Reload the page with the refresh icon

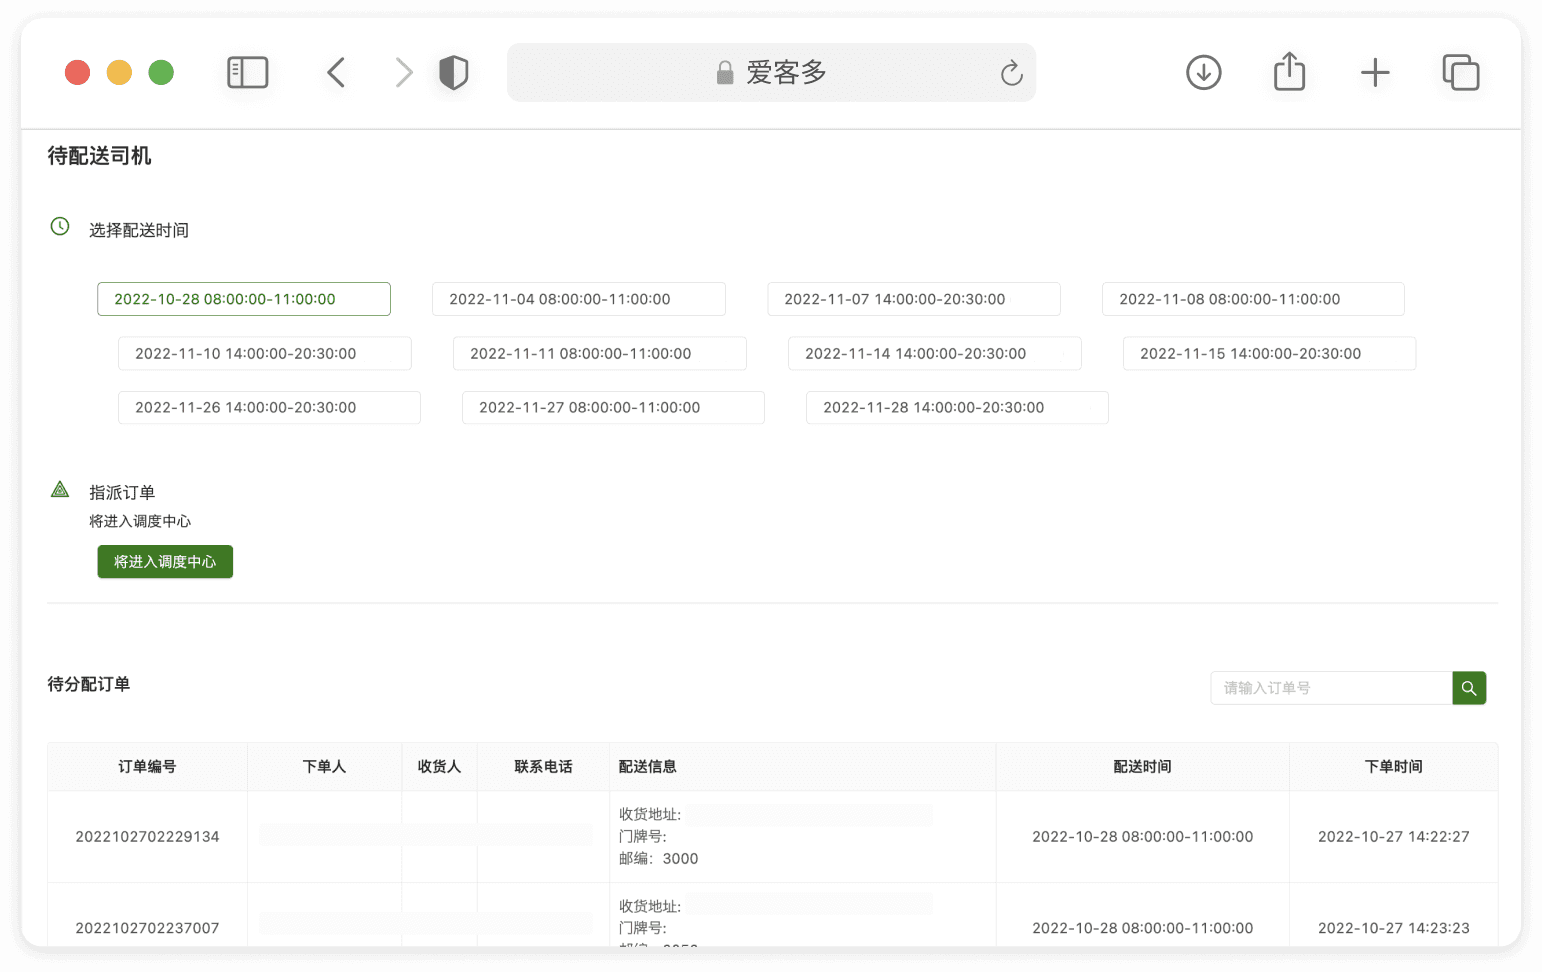point(1011,72)
